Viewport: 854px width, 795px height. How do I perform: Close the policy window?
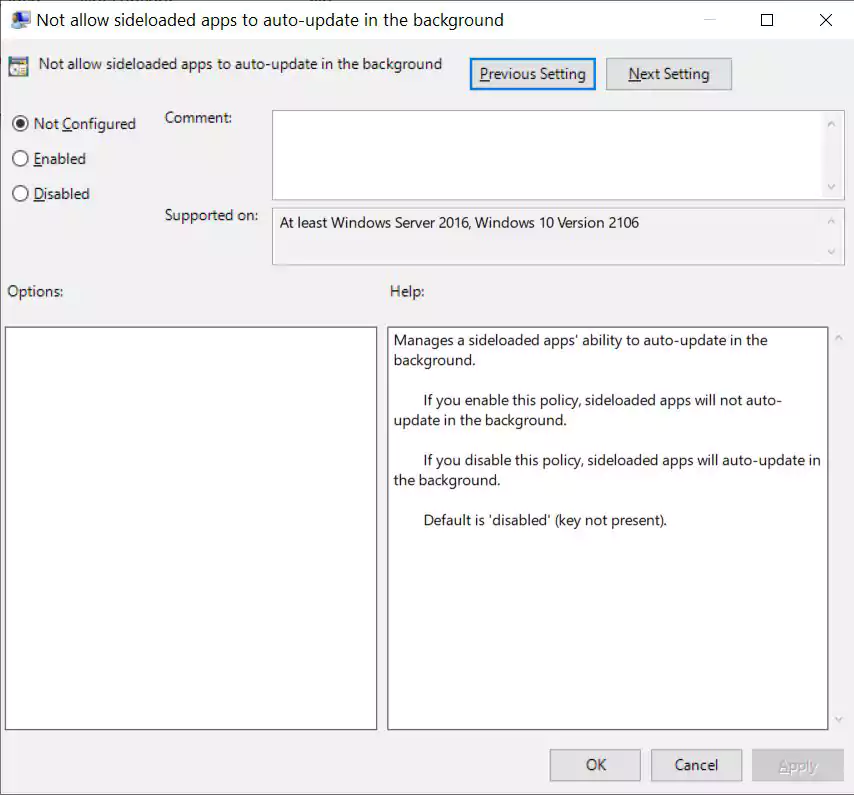[826, 20]
